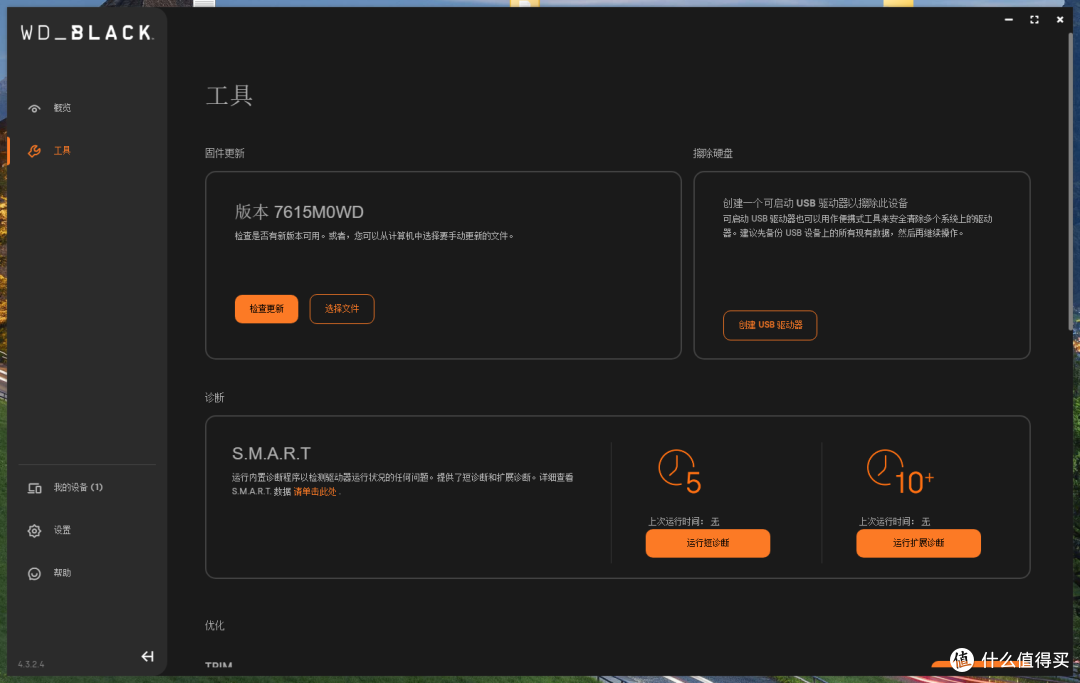Viewport: 1080px width, 683px height.
Task: Select 工具 menu item
Action: click(x=63, y=151)
